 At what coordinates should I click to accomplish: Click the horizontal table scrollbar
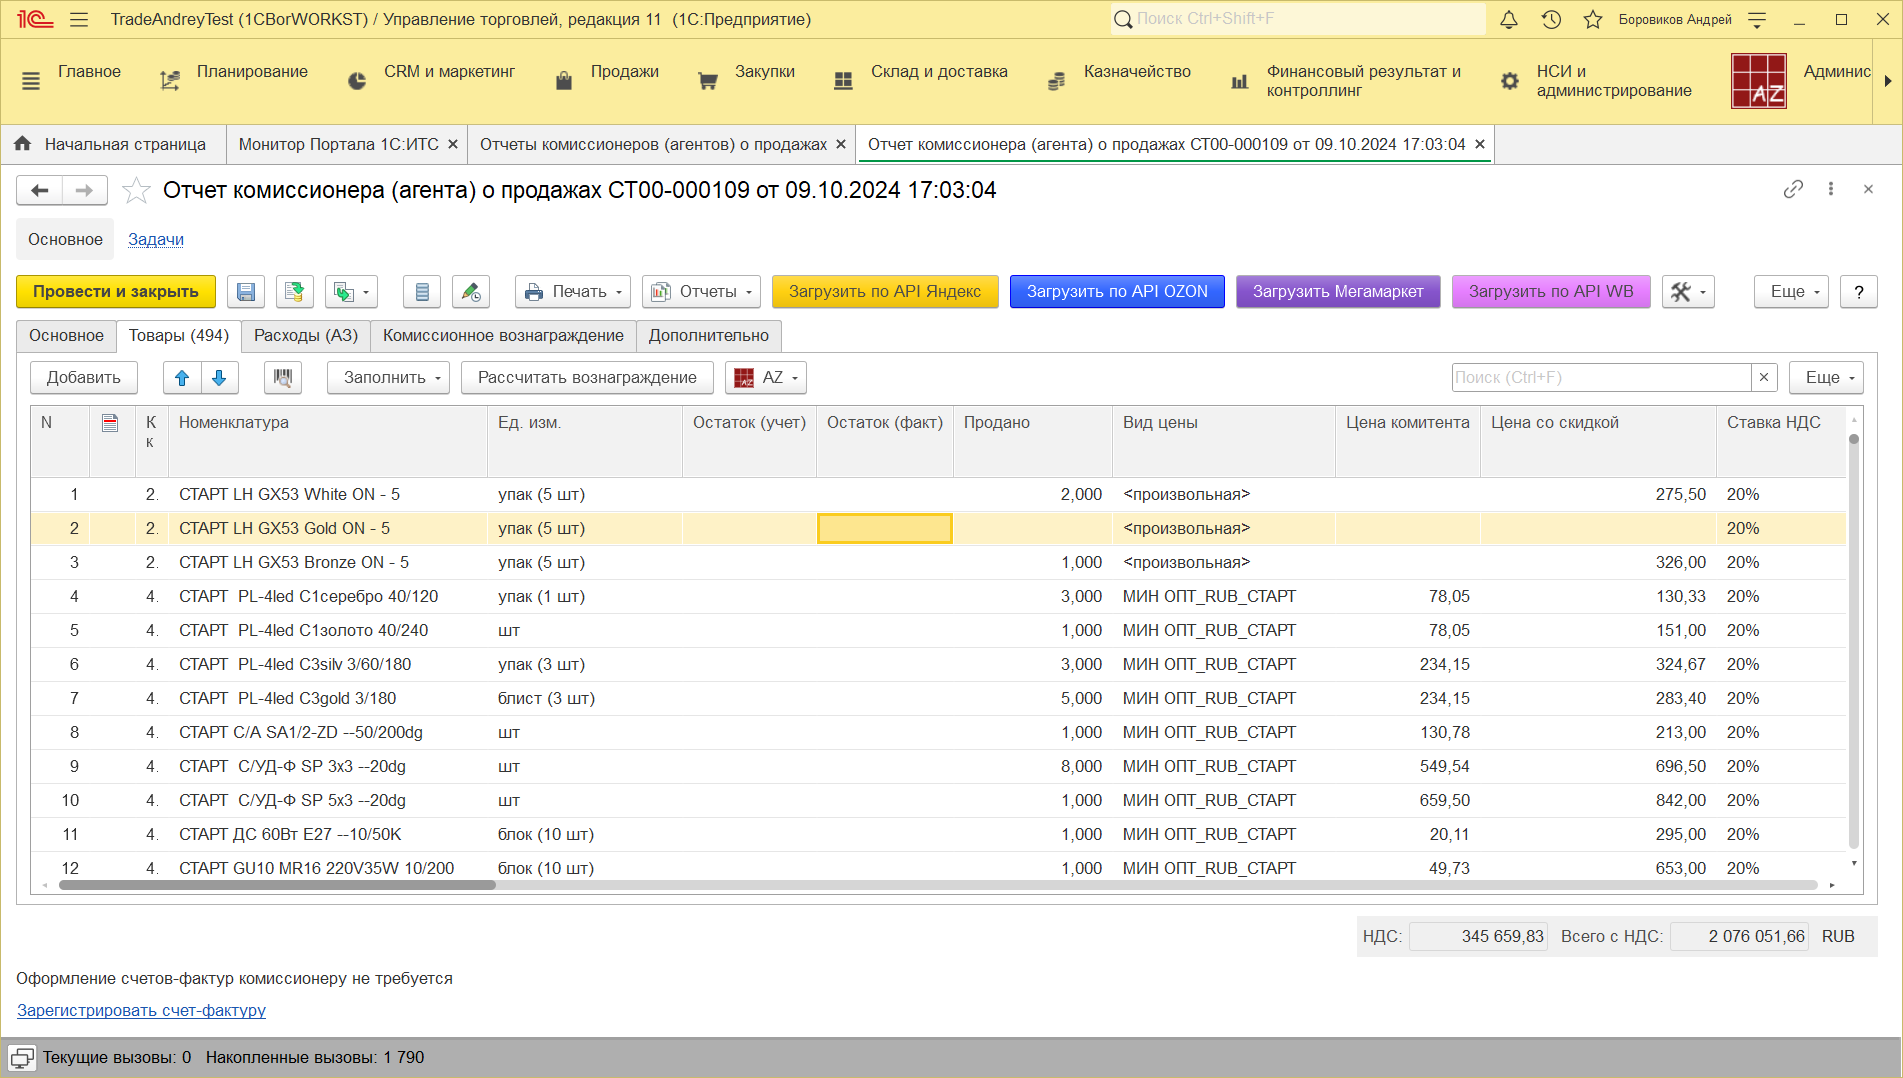277,885
